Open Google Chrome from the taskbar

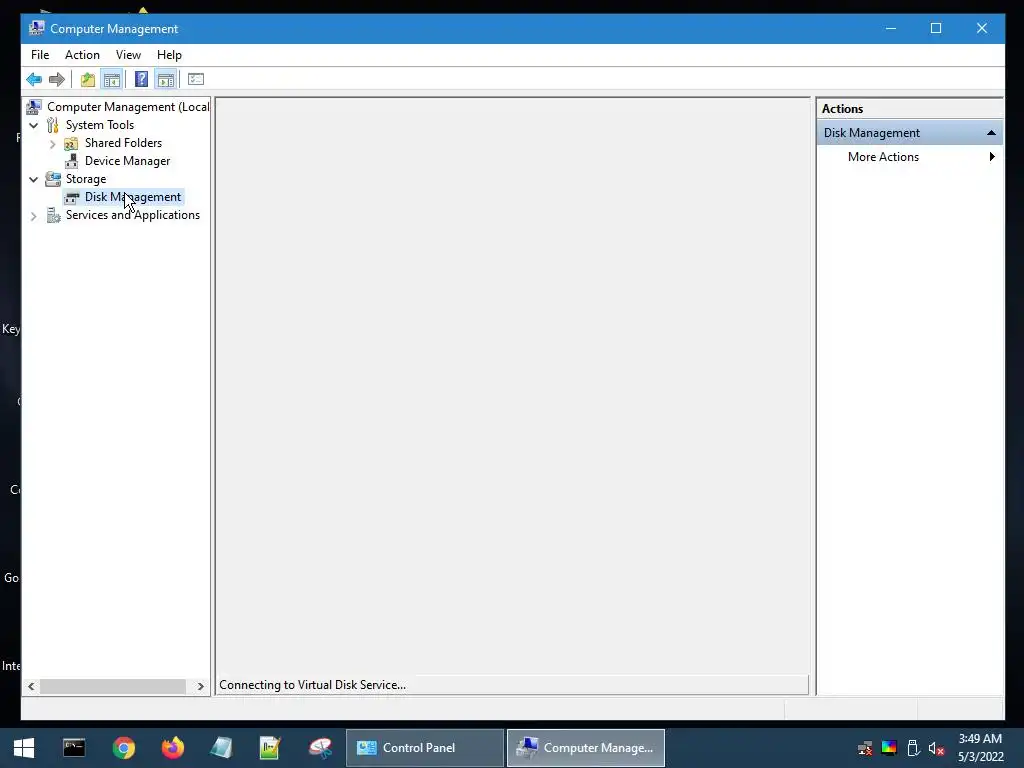pyautogui.click(x=123, y=748)
